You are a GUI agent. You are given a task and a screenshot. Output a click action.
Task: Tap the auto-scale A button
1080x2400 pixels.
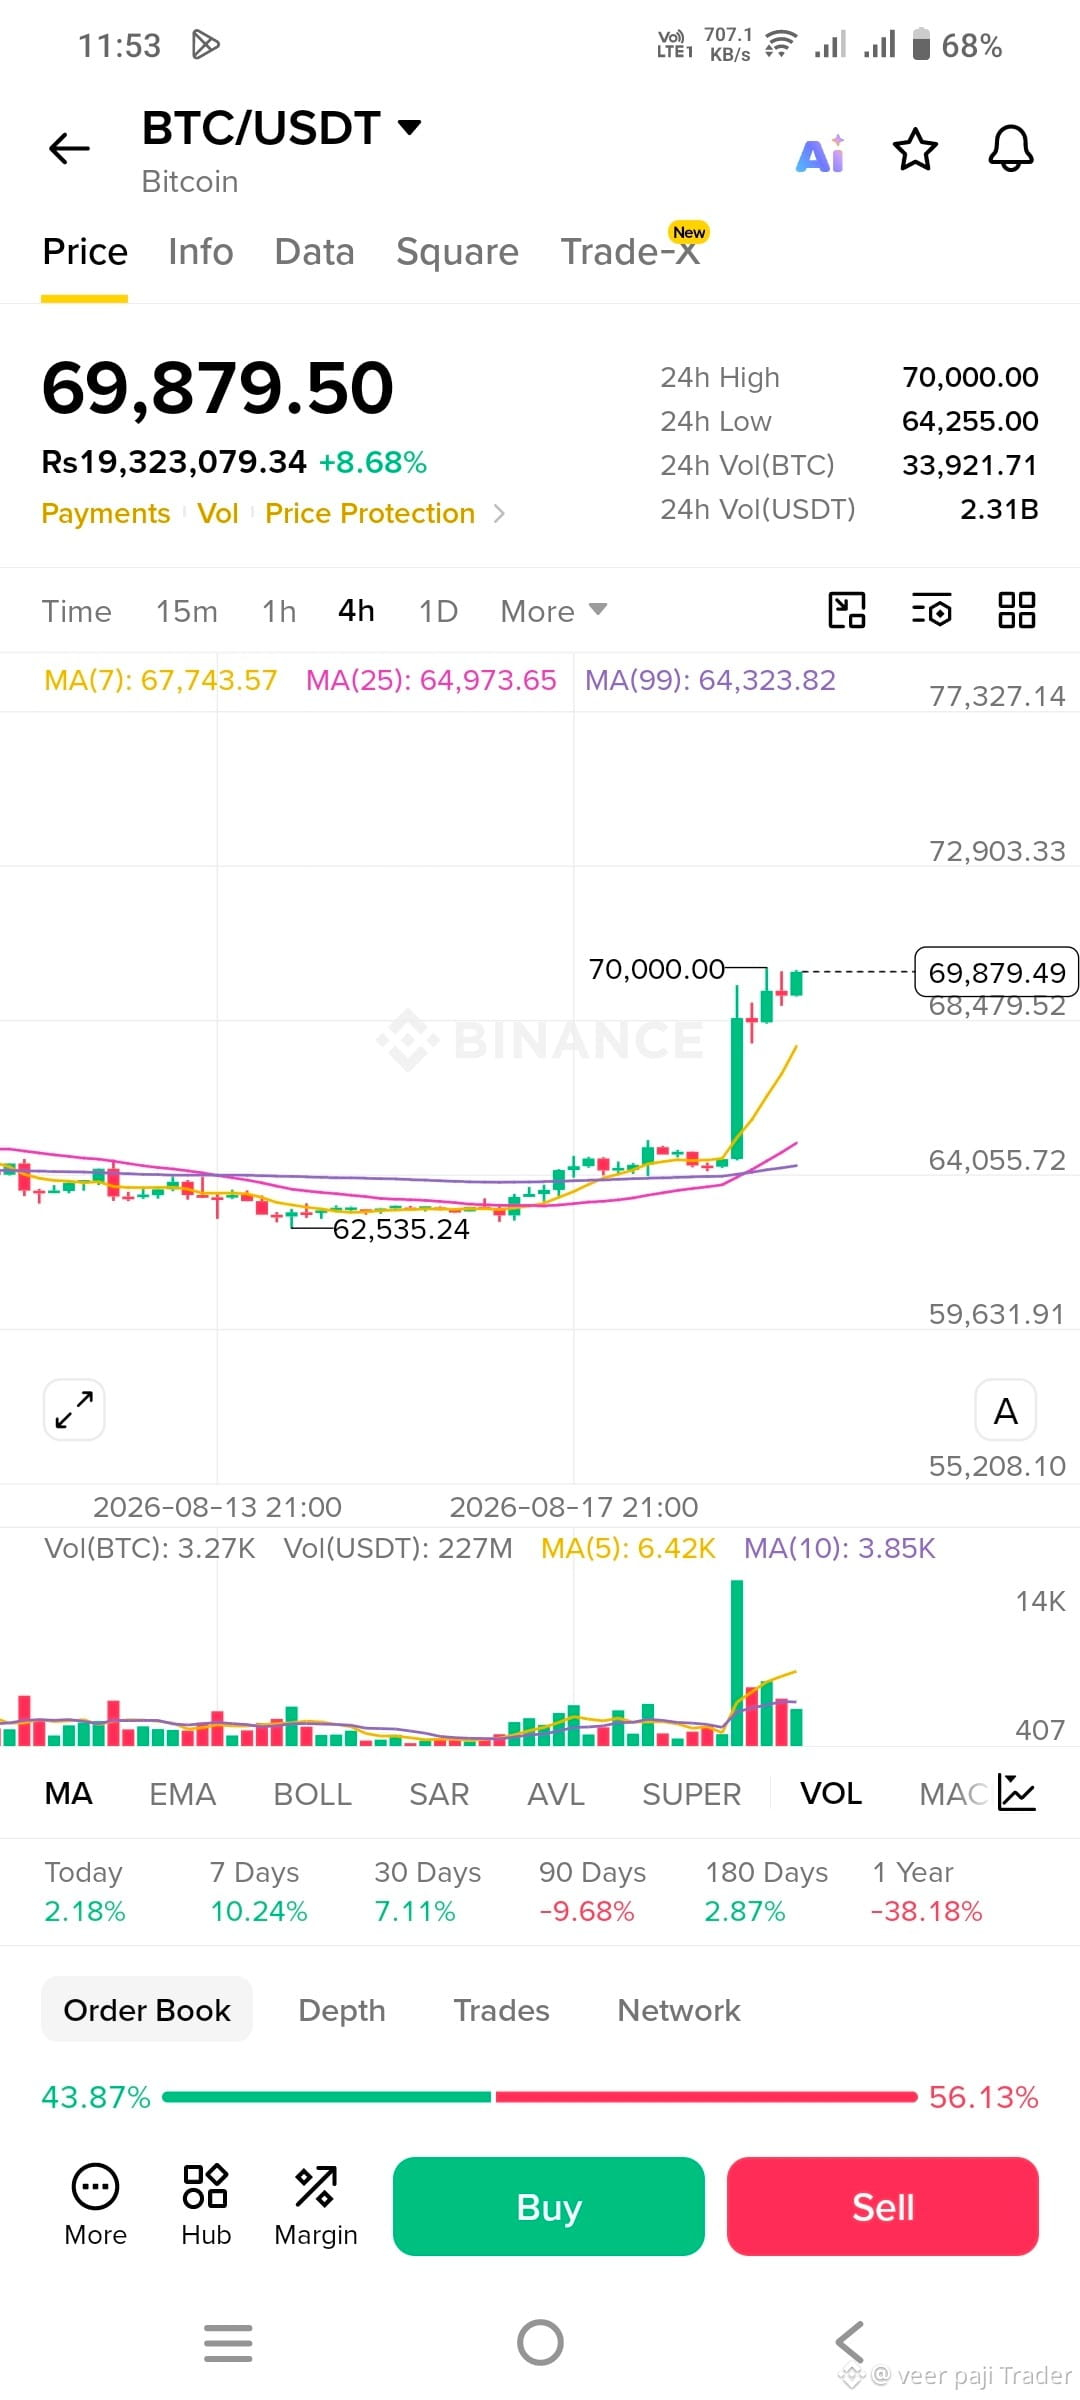point(1005,1410)
